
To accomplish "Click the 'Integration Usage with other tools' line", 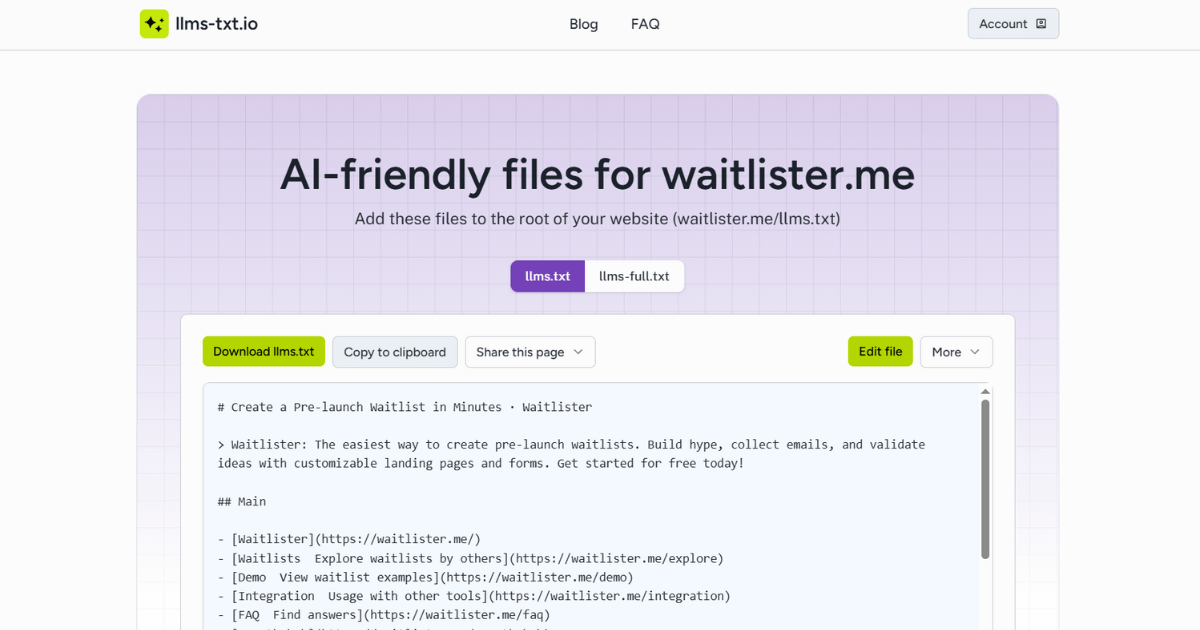I will click(474, 596).
